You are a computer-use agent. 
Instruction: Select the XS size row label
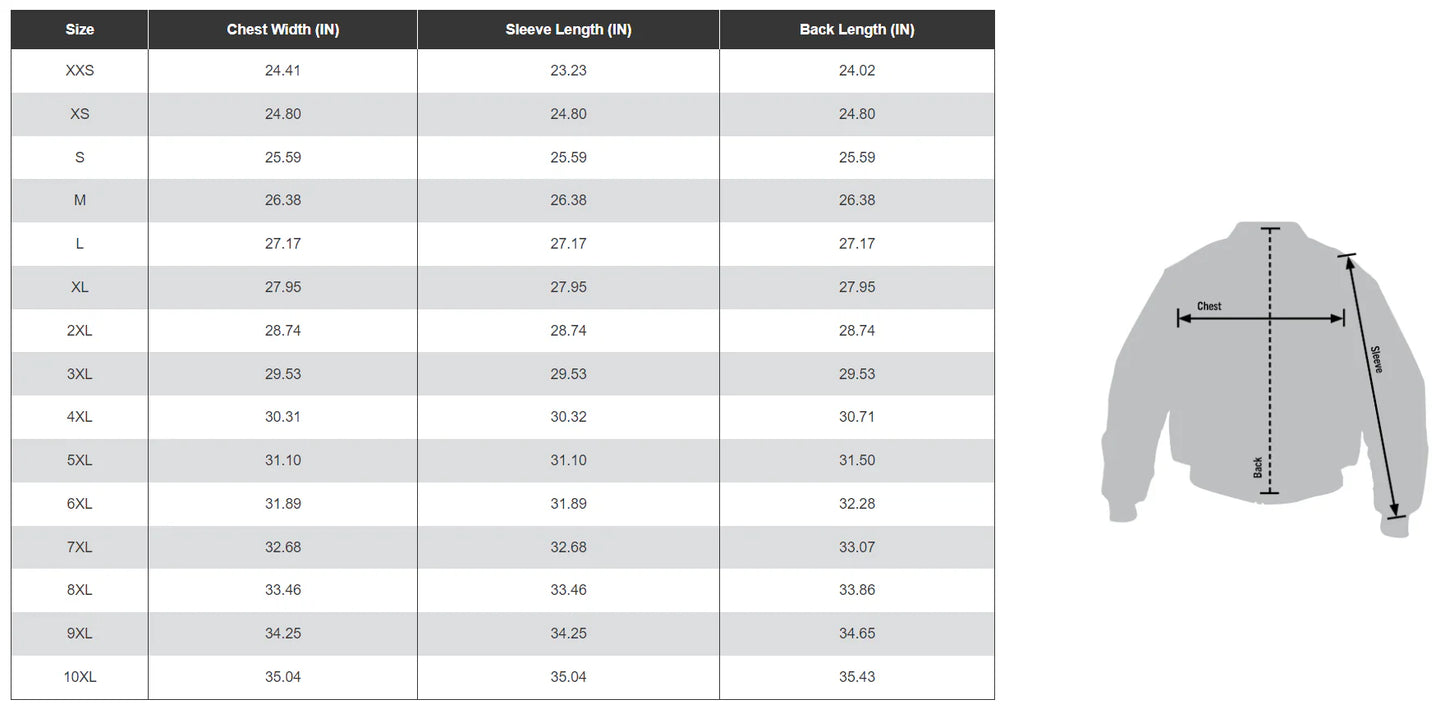[80, 114]
